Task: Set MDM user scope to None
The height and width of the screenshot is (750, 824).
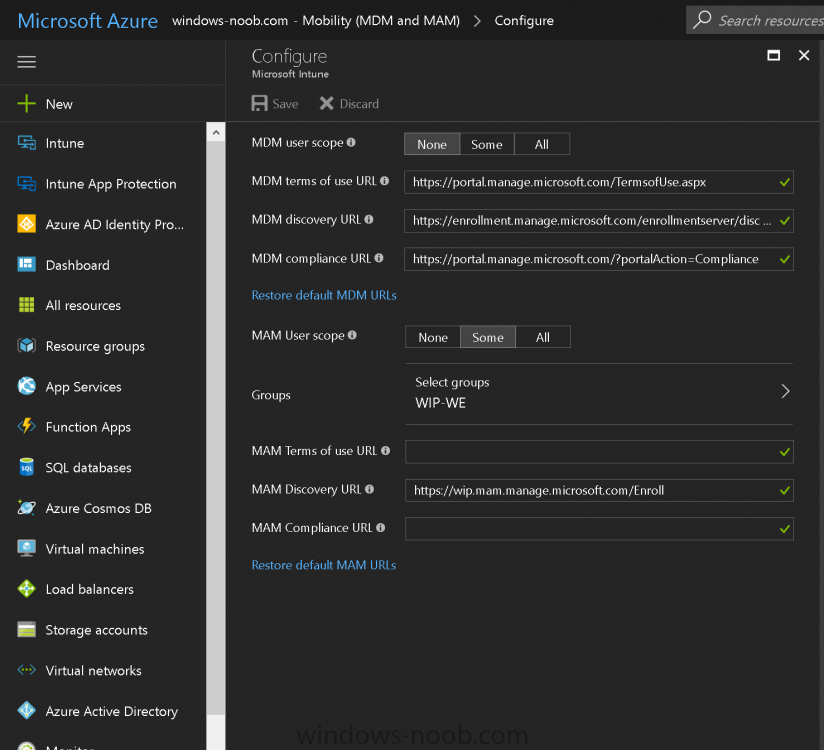Action: (432, 144)
